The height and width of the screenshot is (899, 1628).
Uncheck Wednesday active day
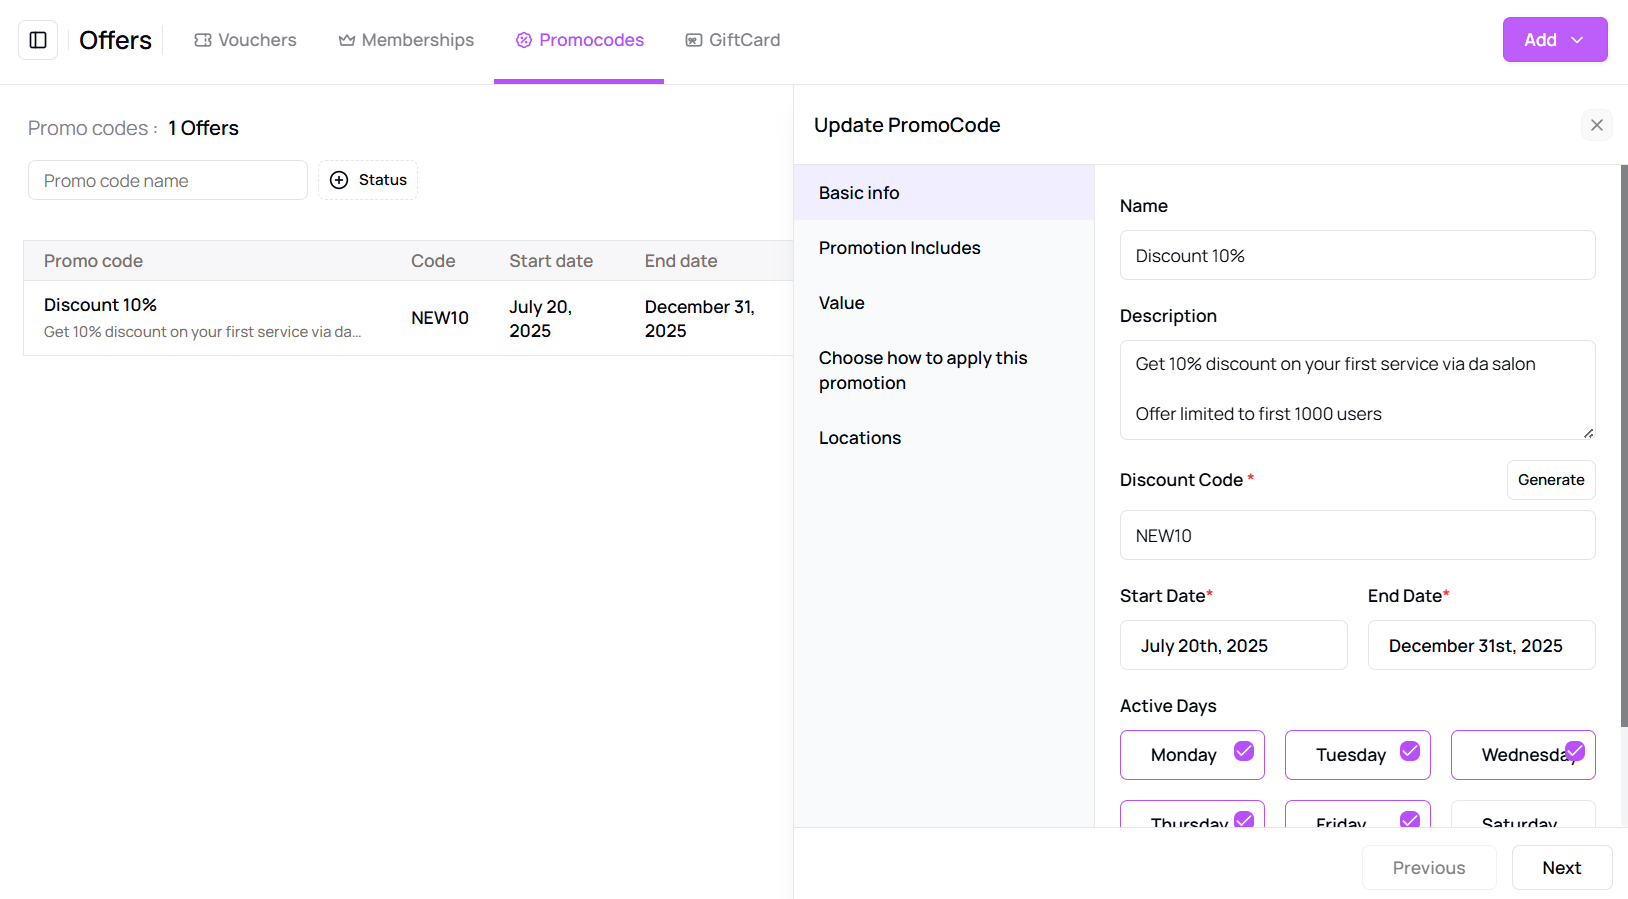click(x=1523, y=755)
